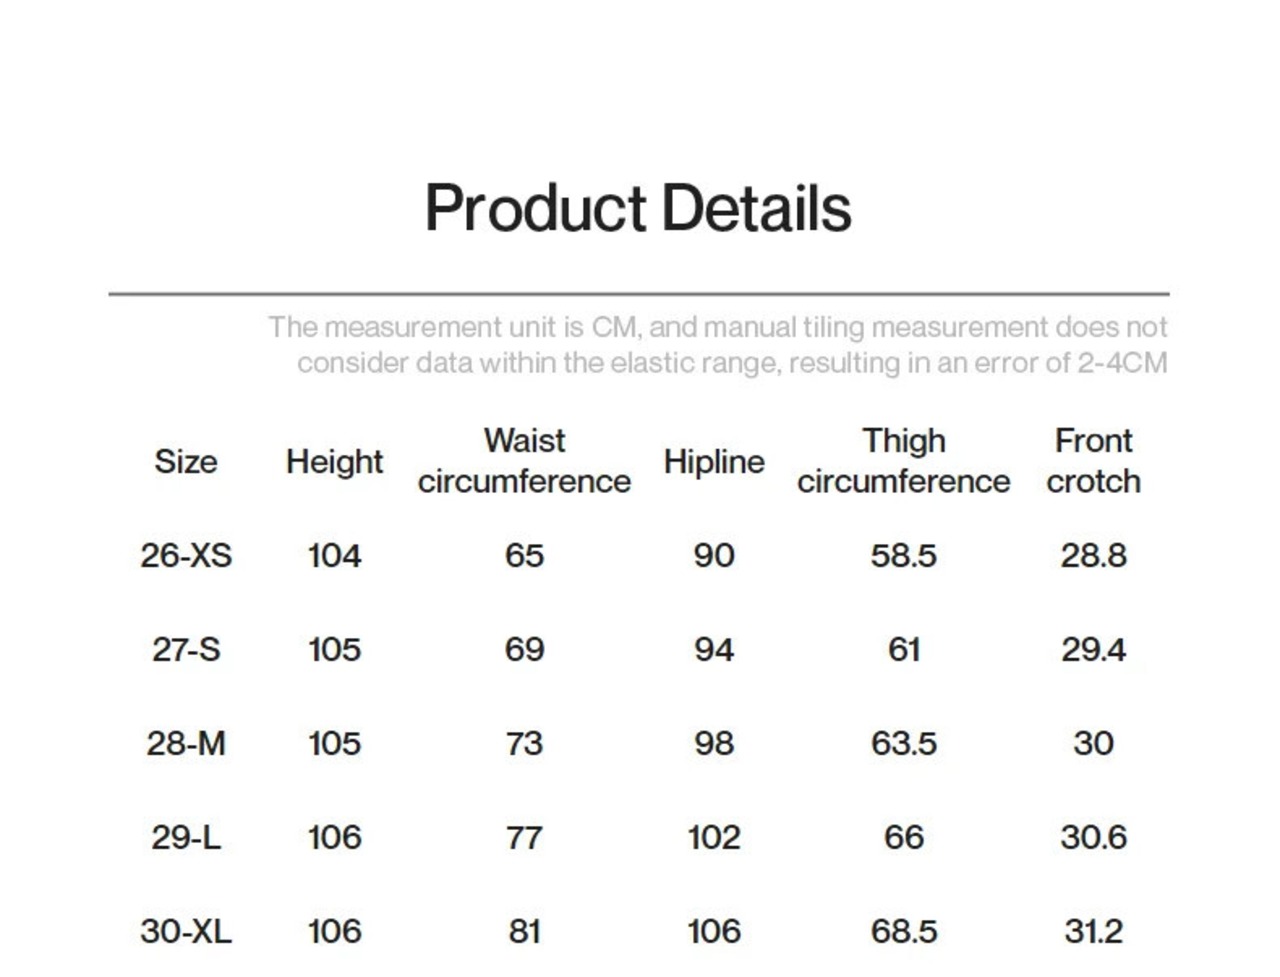Image resolution: width=1280 pixels, height=977 pixels.
Task: Select the Front crotch column header
Action: (1093, 461)
